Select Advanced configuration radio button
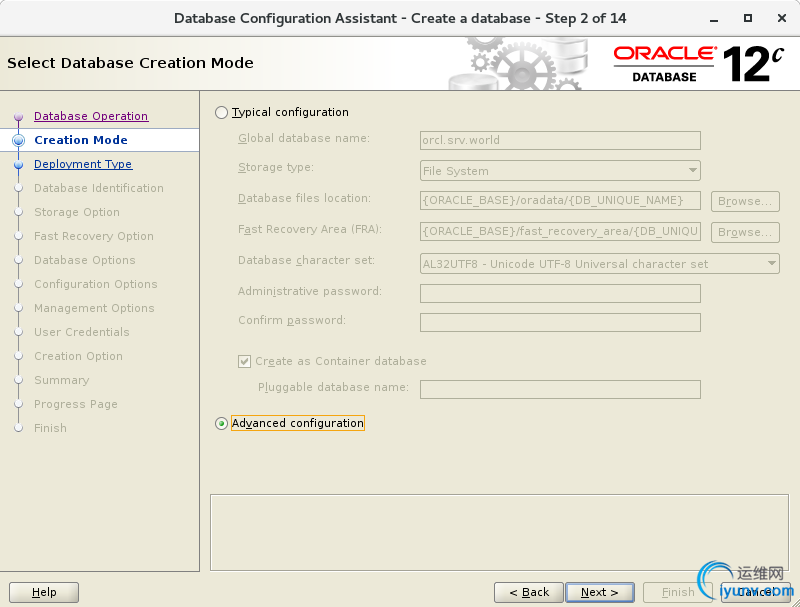Viewport: 800px width, 607px height. click(221, 423)
